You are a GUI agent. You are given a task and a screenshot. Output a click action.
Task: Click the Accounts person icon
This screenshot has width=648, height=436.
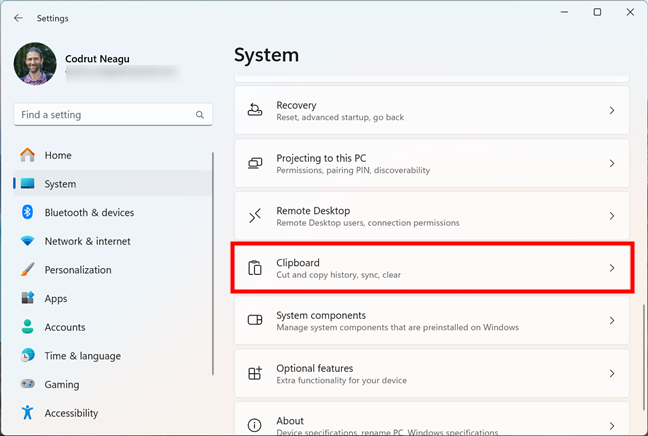point(28,326)
